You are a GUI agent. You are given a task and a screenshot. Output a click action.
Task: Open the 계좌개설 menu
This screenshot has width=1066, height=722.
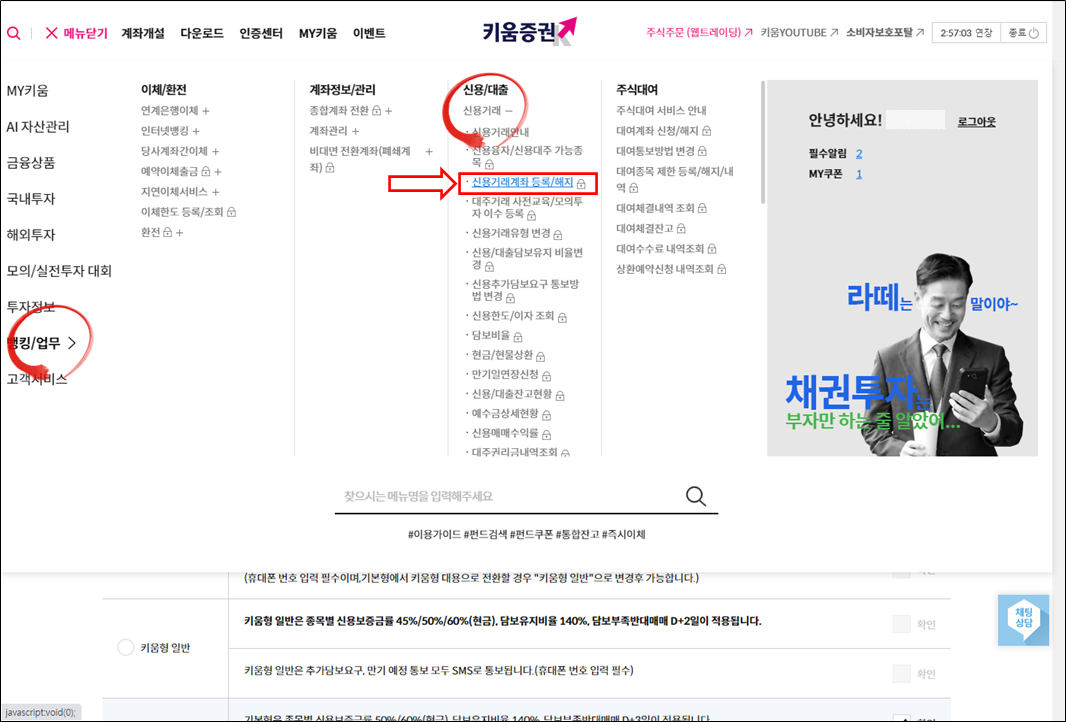[x=143, y=33]
